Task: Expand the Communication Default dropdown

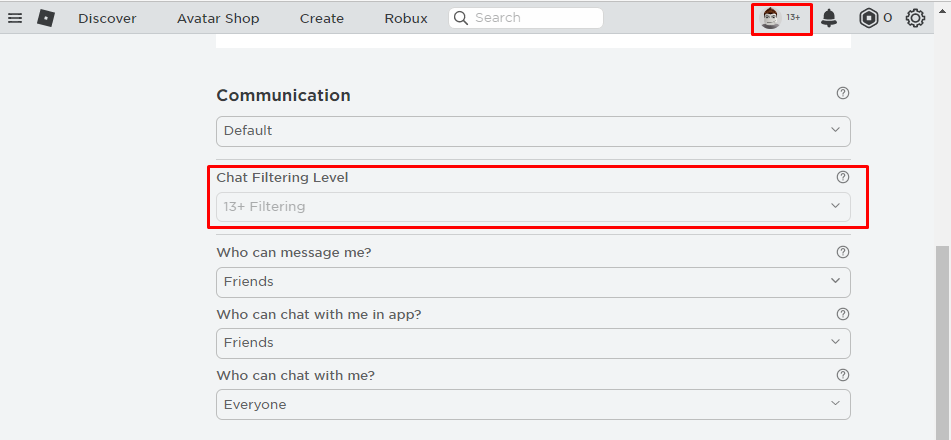Action: tap(533, 131)
